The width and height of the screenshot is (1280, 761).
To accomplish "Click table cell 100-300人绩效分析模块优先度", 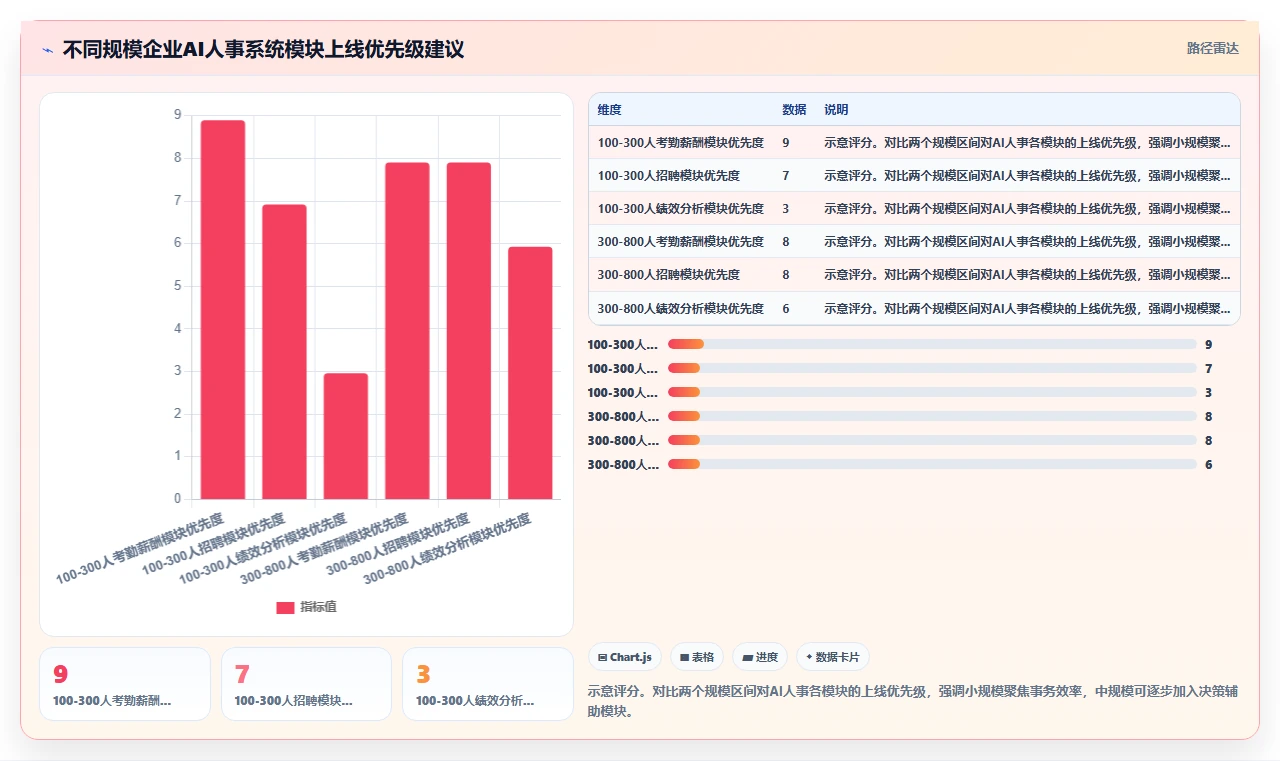I will coord(681,209).
